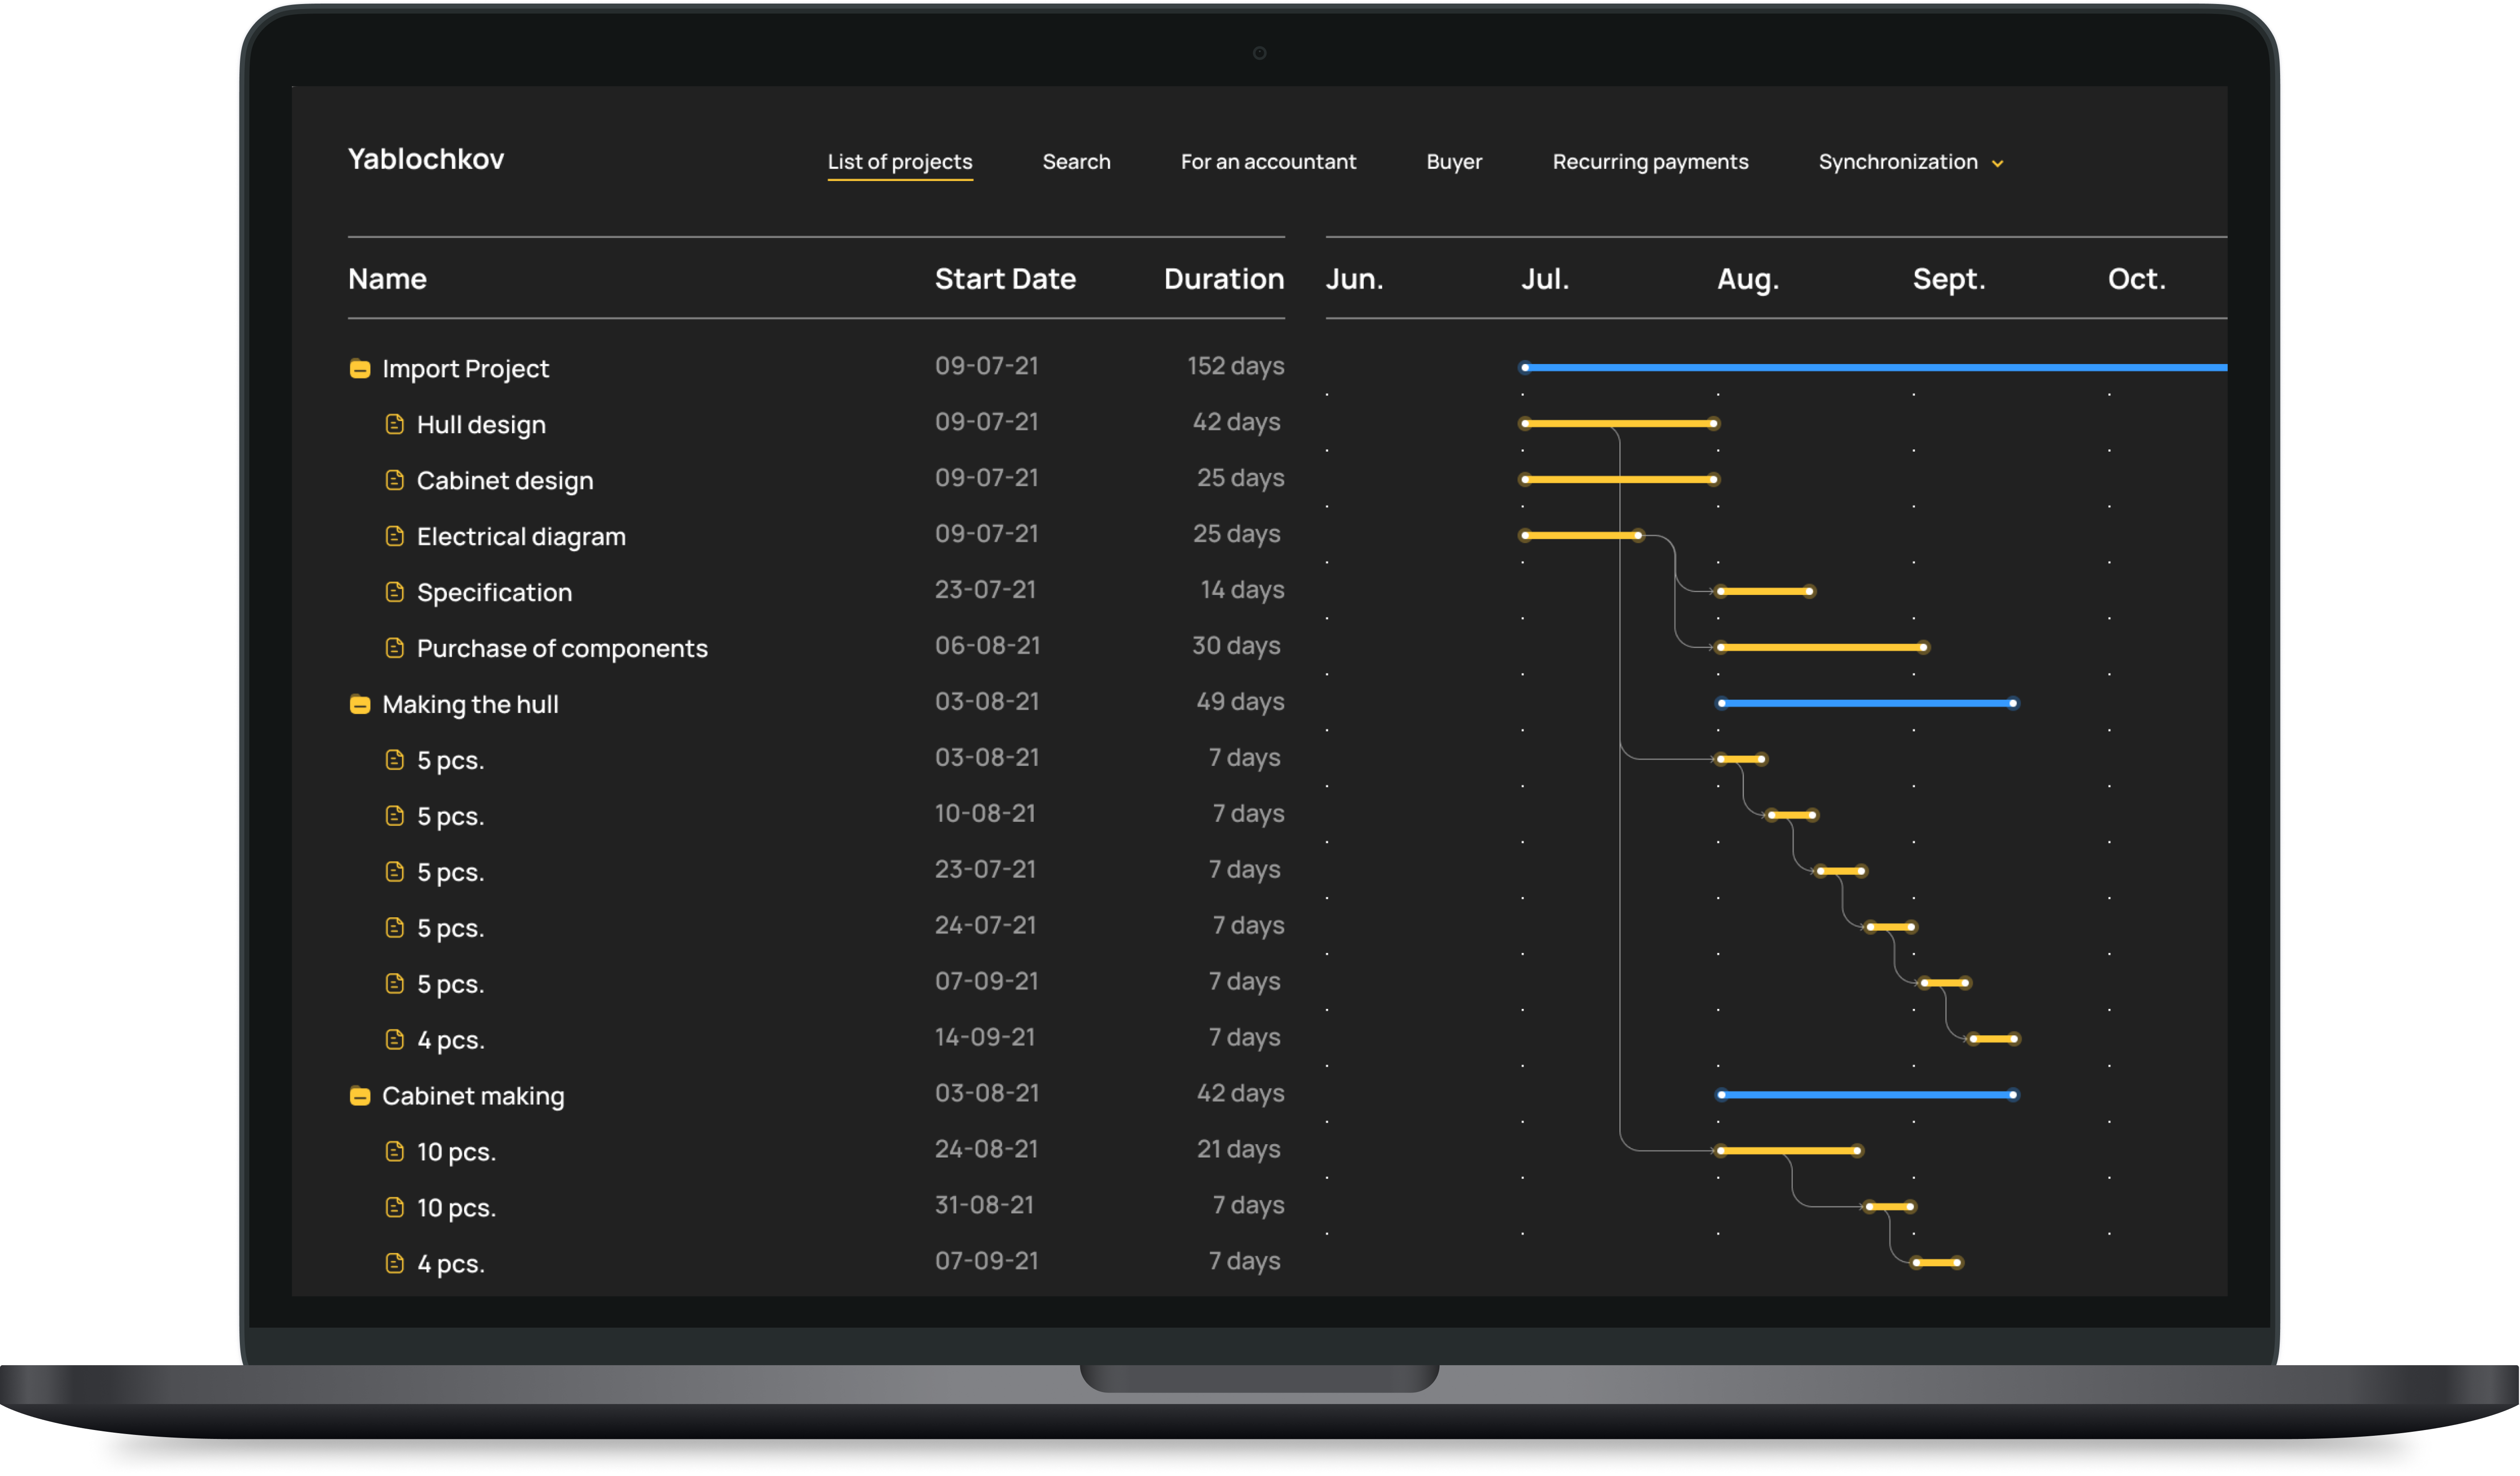2520x1476 pixels.
Task: Open the Recurring payments link
Action: (1650, 162)
